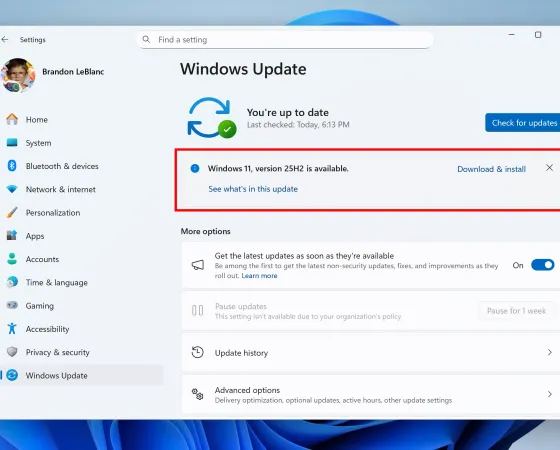Open See what's in this update
The height and width of the screenshot is (450, 560).
coord(253,189)
